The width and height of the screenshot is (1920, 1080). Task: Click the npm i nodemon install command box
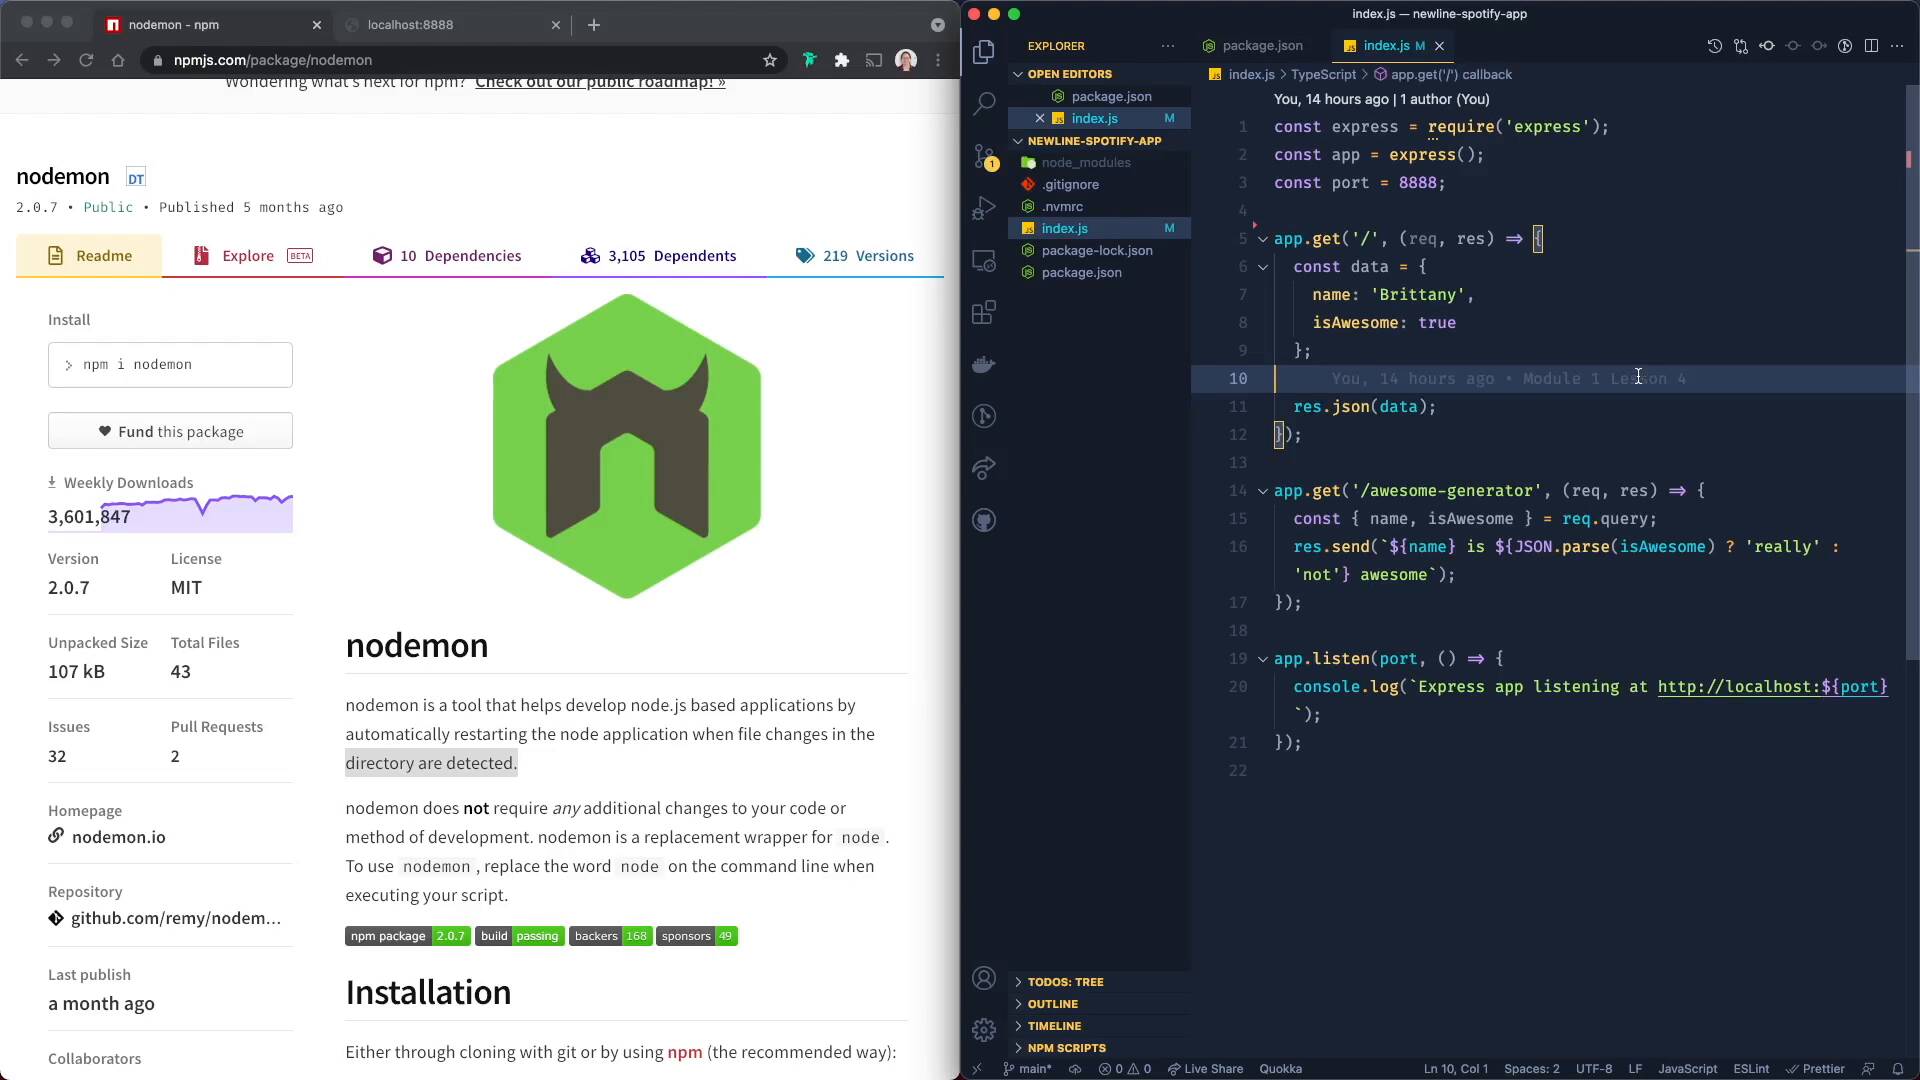(170, 365)
